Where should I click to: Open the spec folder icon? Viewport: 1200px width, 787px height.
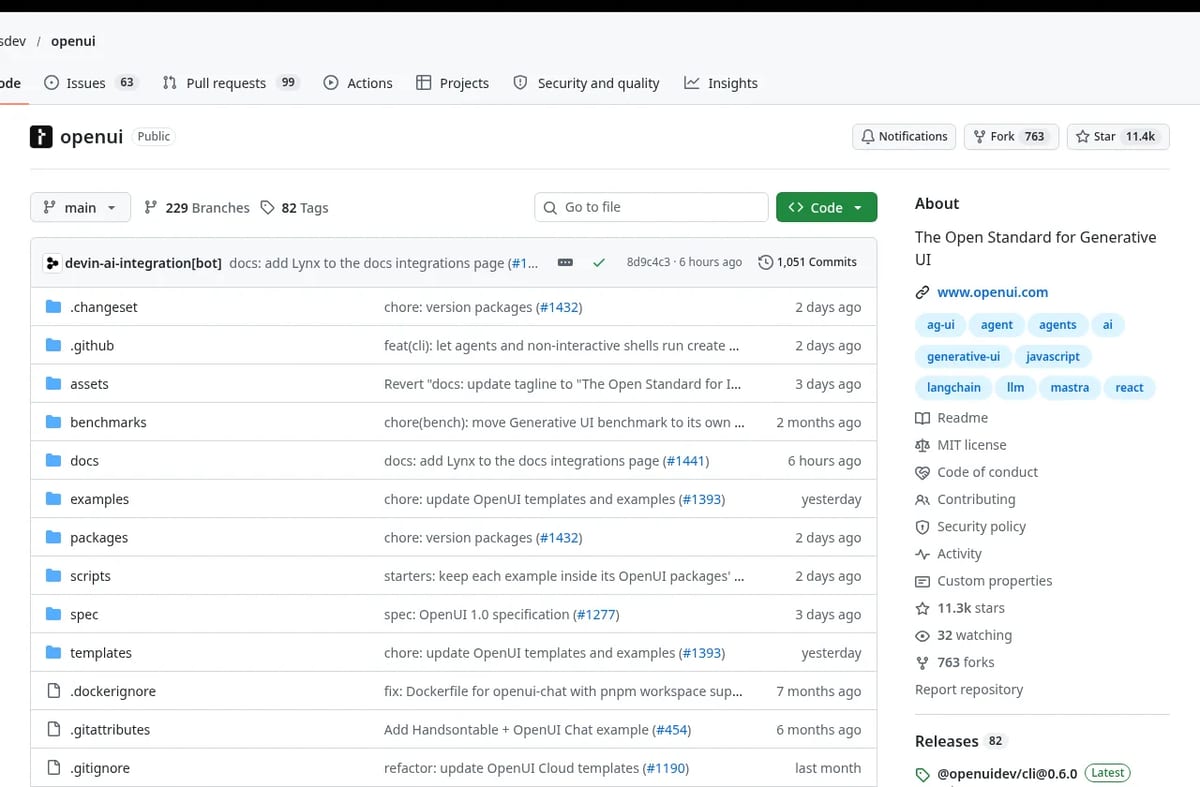coord(54,615)
